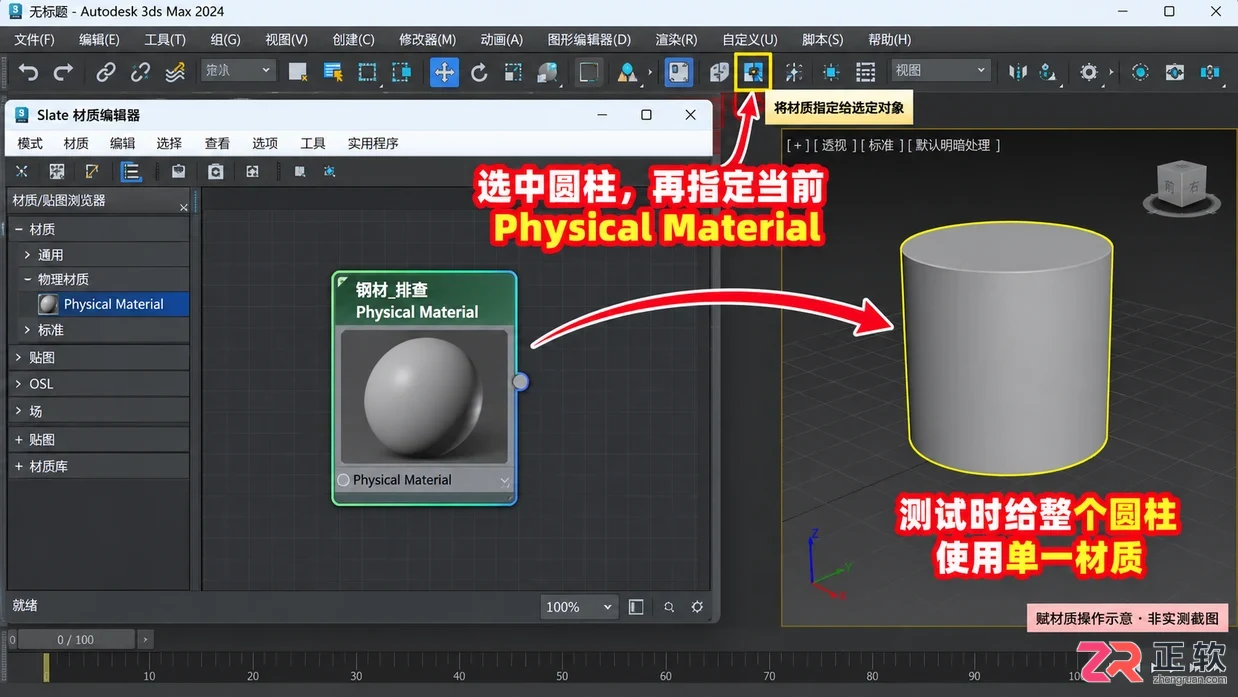Viewport: 1238px width, 697px height.
Task: Click the material node output socket
Action: click(x=520, y=381)
